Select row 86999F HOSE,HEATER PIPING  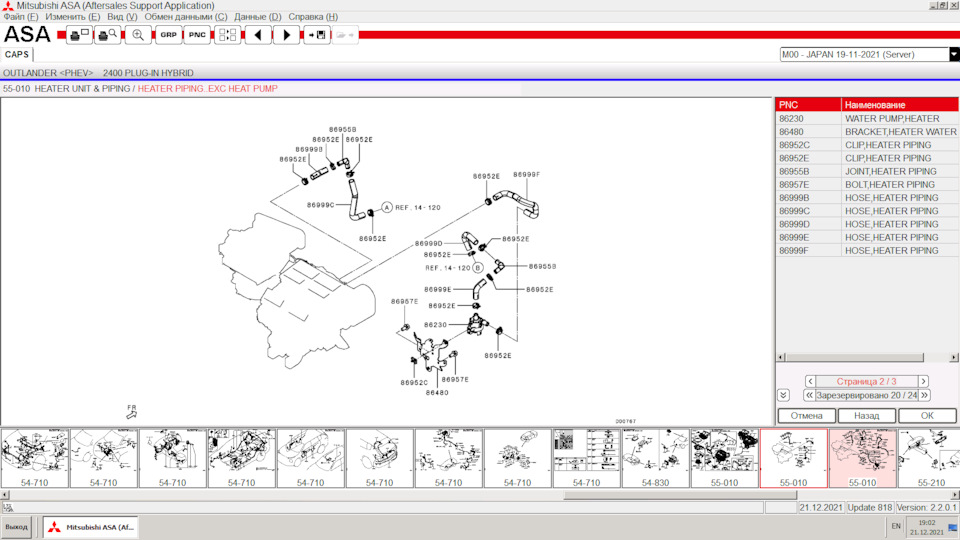[867, 250]
